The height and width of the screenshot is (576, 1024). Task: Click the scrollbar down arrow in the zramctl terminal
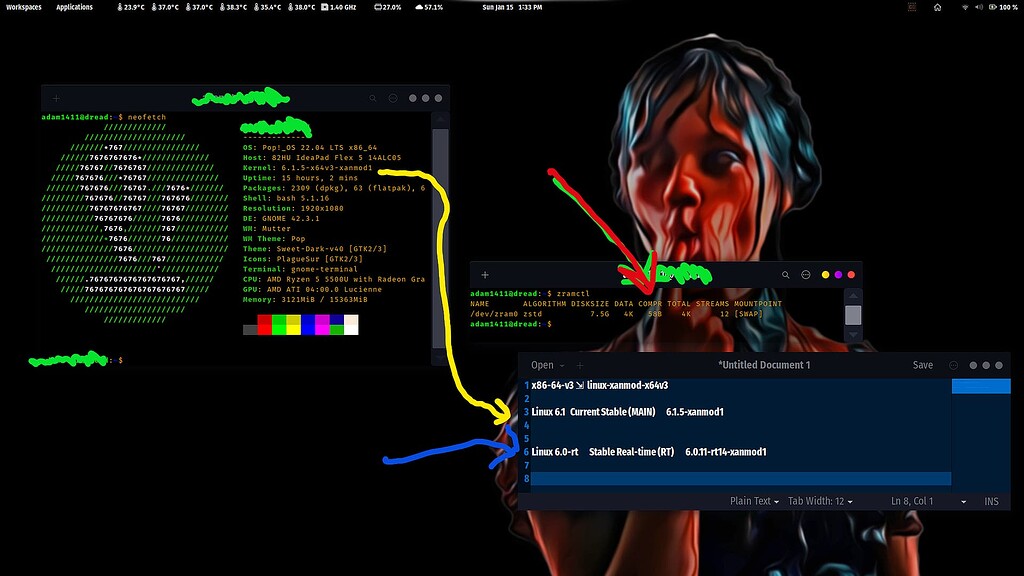(854, 335)
